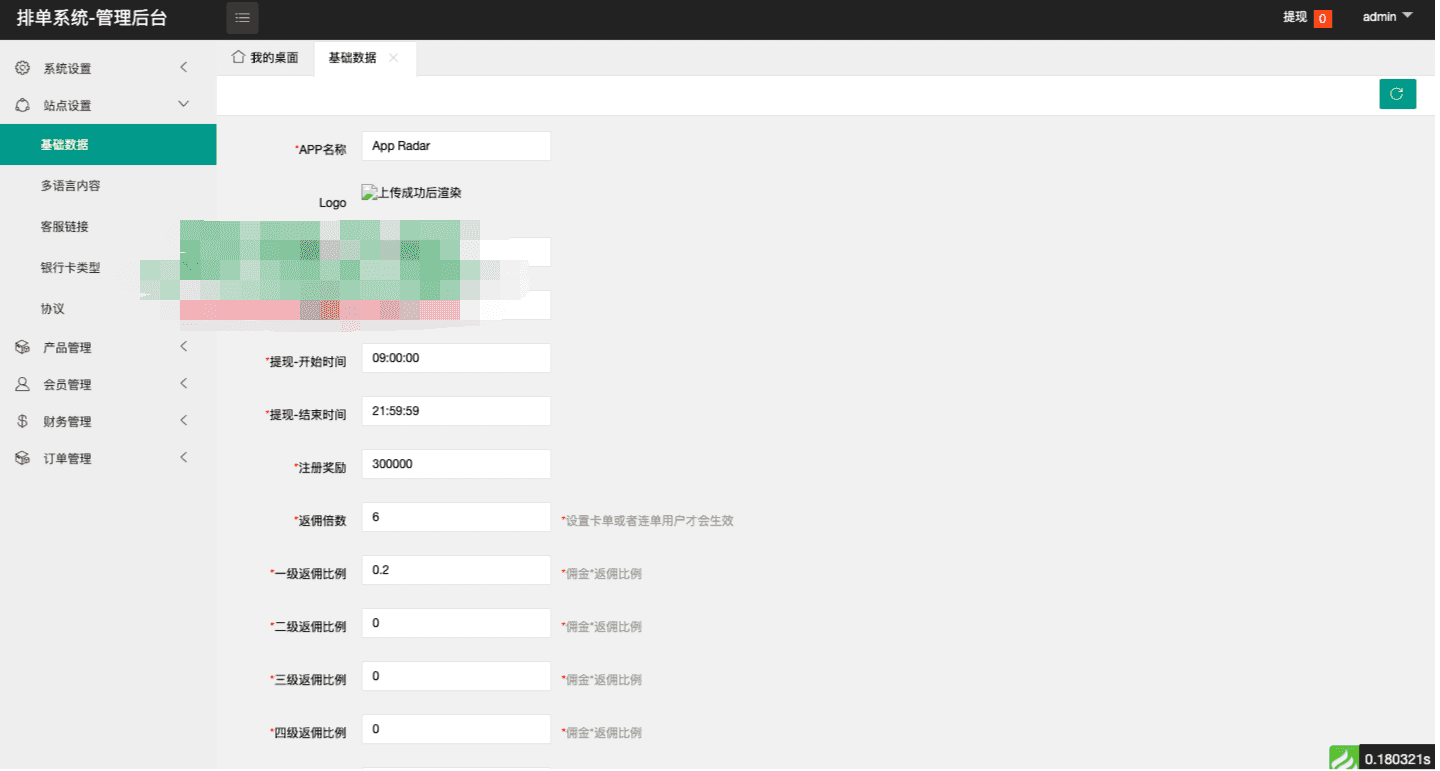Screen dimensions: 1440x771
Task: Close the 基础数据 tab
Action: (393, 58)
